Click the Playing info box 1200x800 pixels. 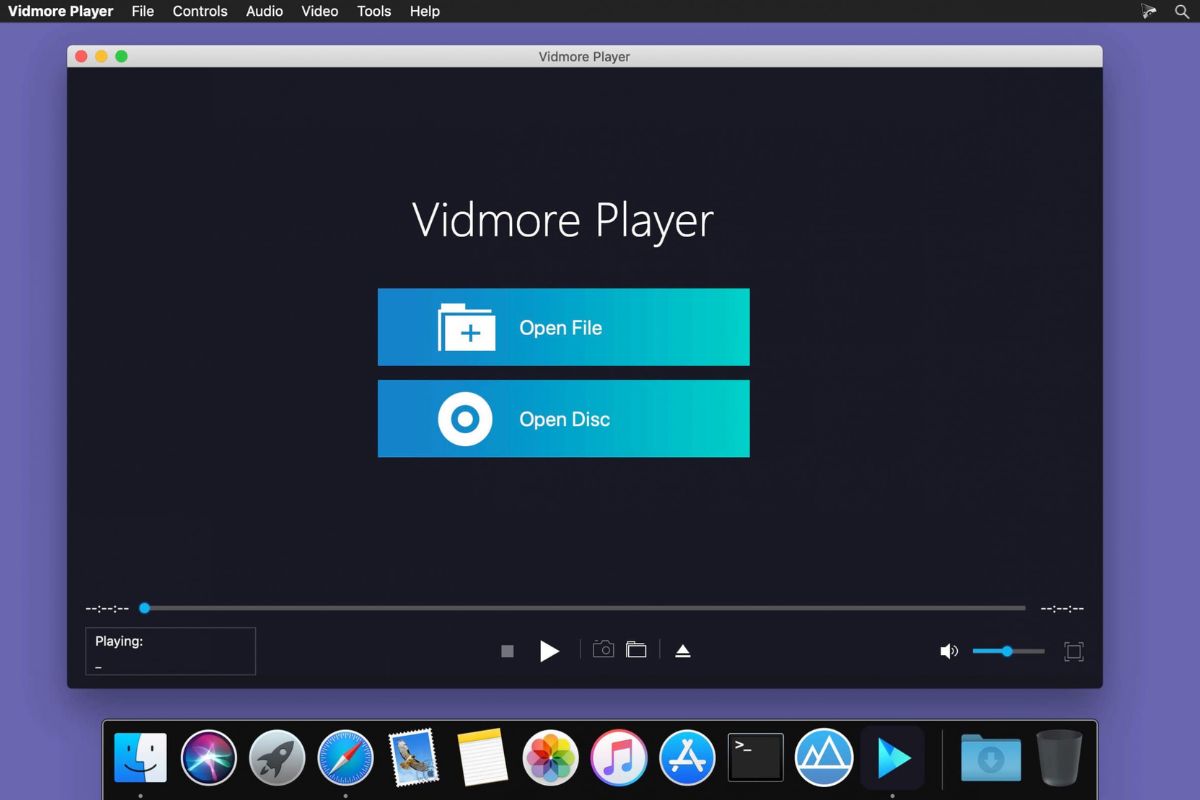pyautogui.click(x=170, y=651)
